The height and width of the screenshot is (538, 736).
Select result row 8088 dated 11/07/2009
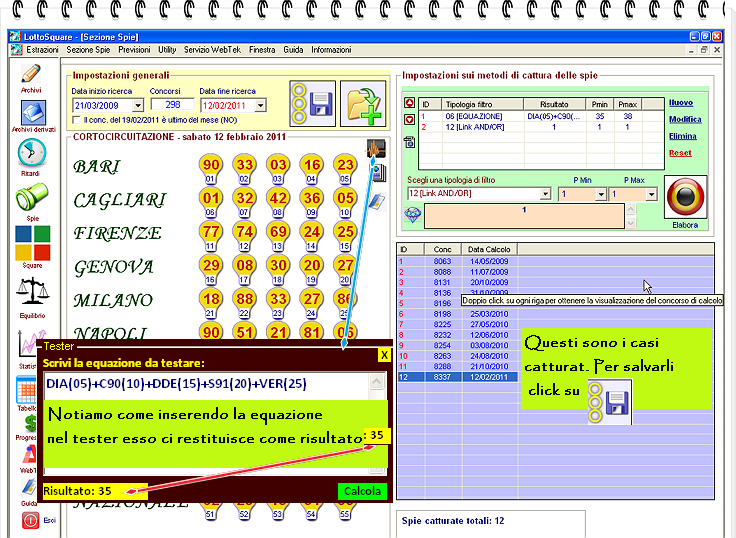pos(555,272)
